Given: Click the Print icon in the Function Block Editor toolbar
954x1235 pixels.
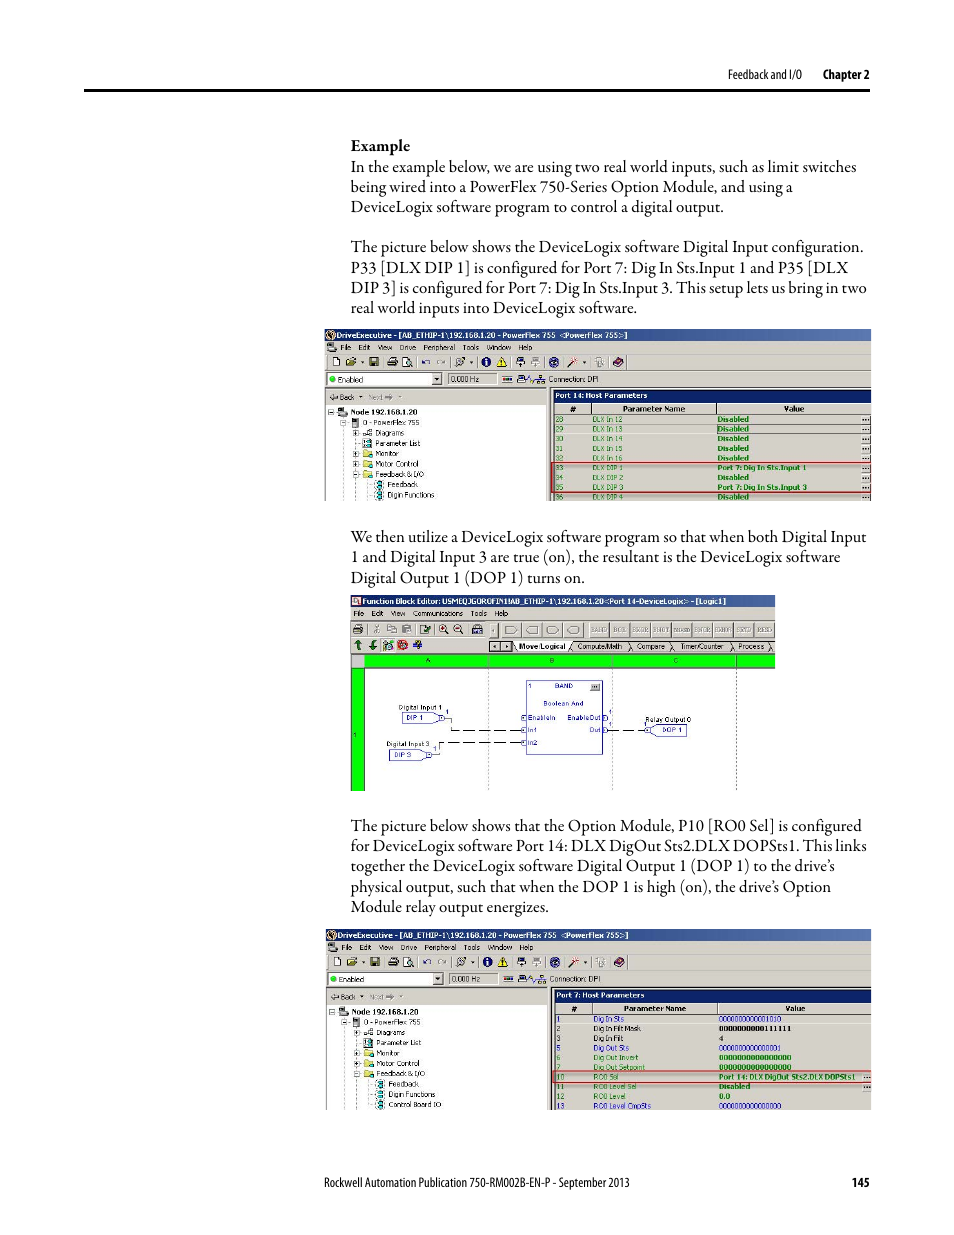Looking at the screenshot, I should (358, 629).
